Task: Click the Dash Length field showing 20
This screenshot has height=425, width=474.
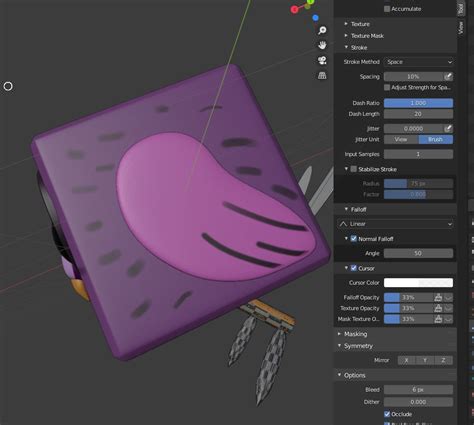Action: tap(418, 114)
